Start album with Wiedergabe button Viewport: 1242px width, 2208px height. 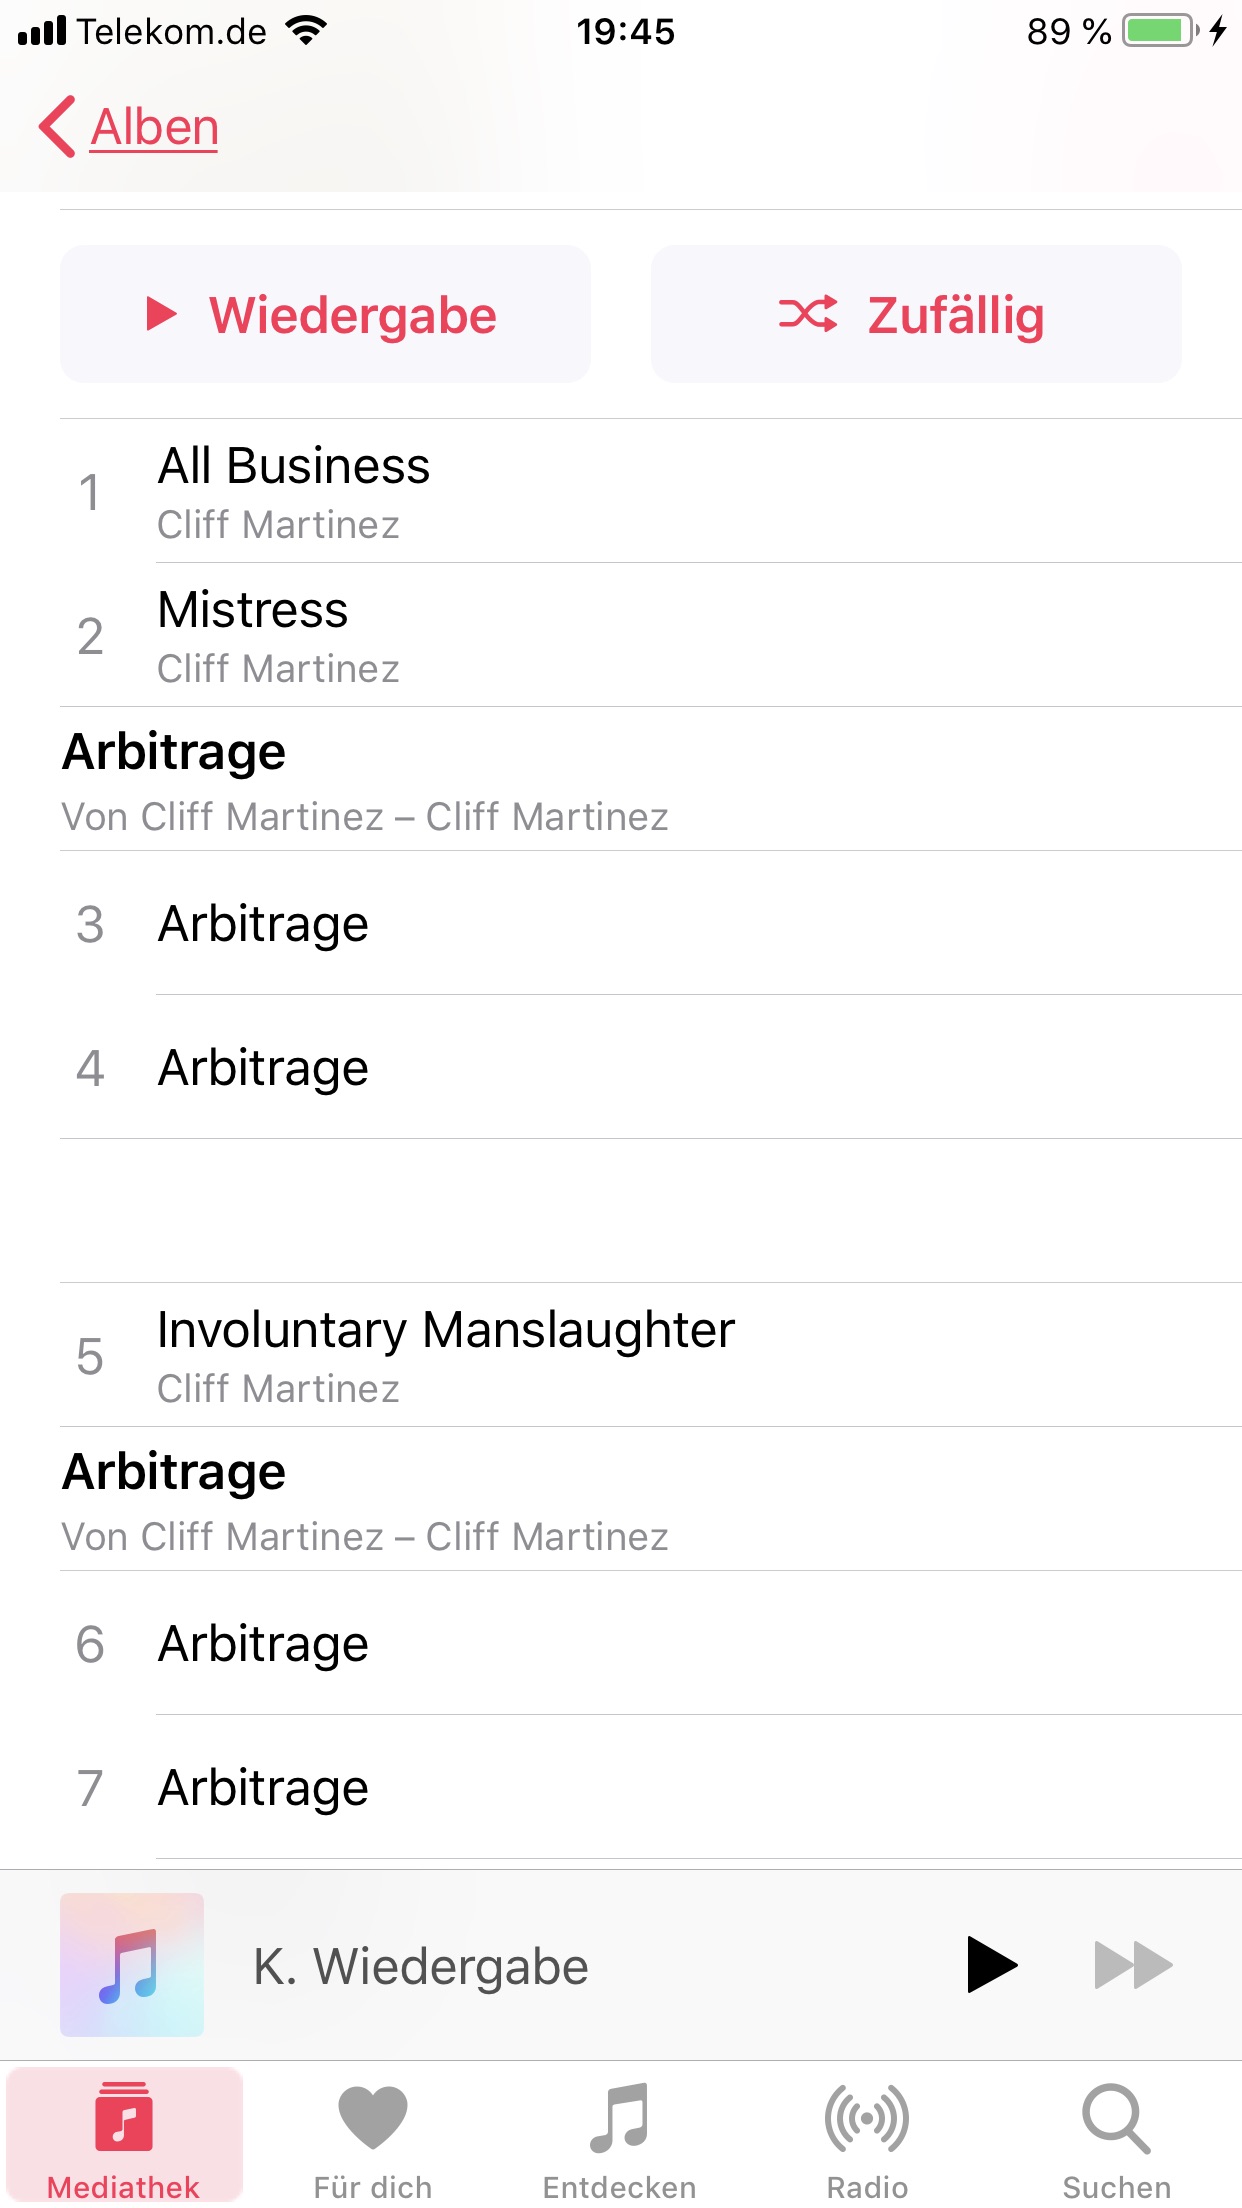click(x=325, y=314)
